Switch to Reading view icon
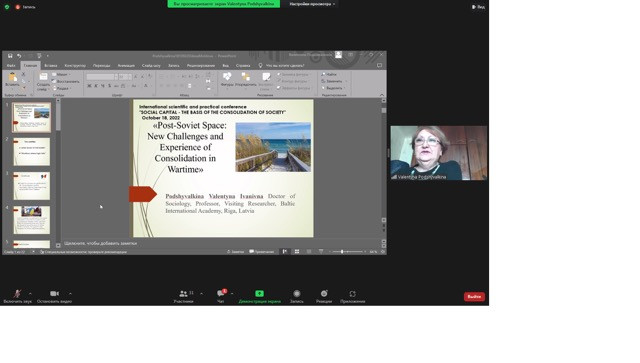The height and width of the screenshot is (363, 640). point(309,252)
